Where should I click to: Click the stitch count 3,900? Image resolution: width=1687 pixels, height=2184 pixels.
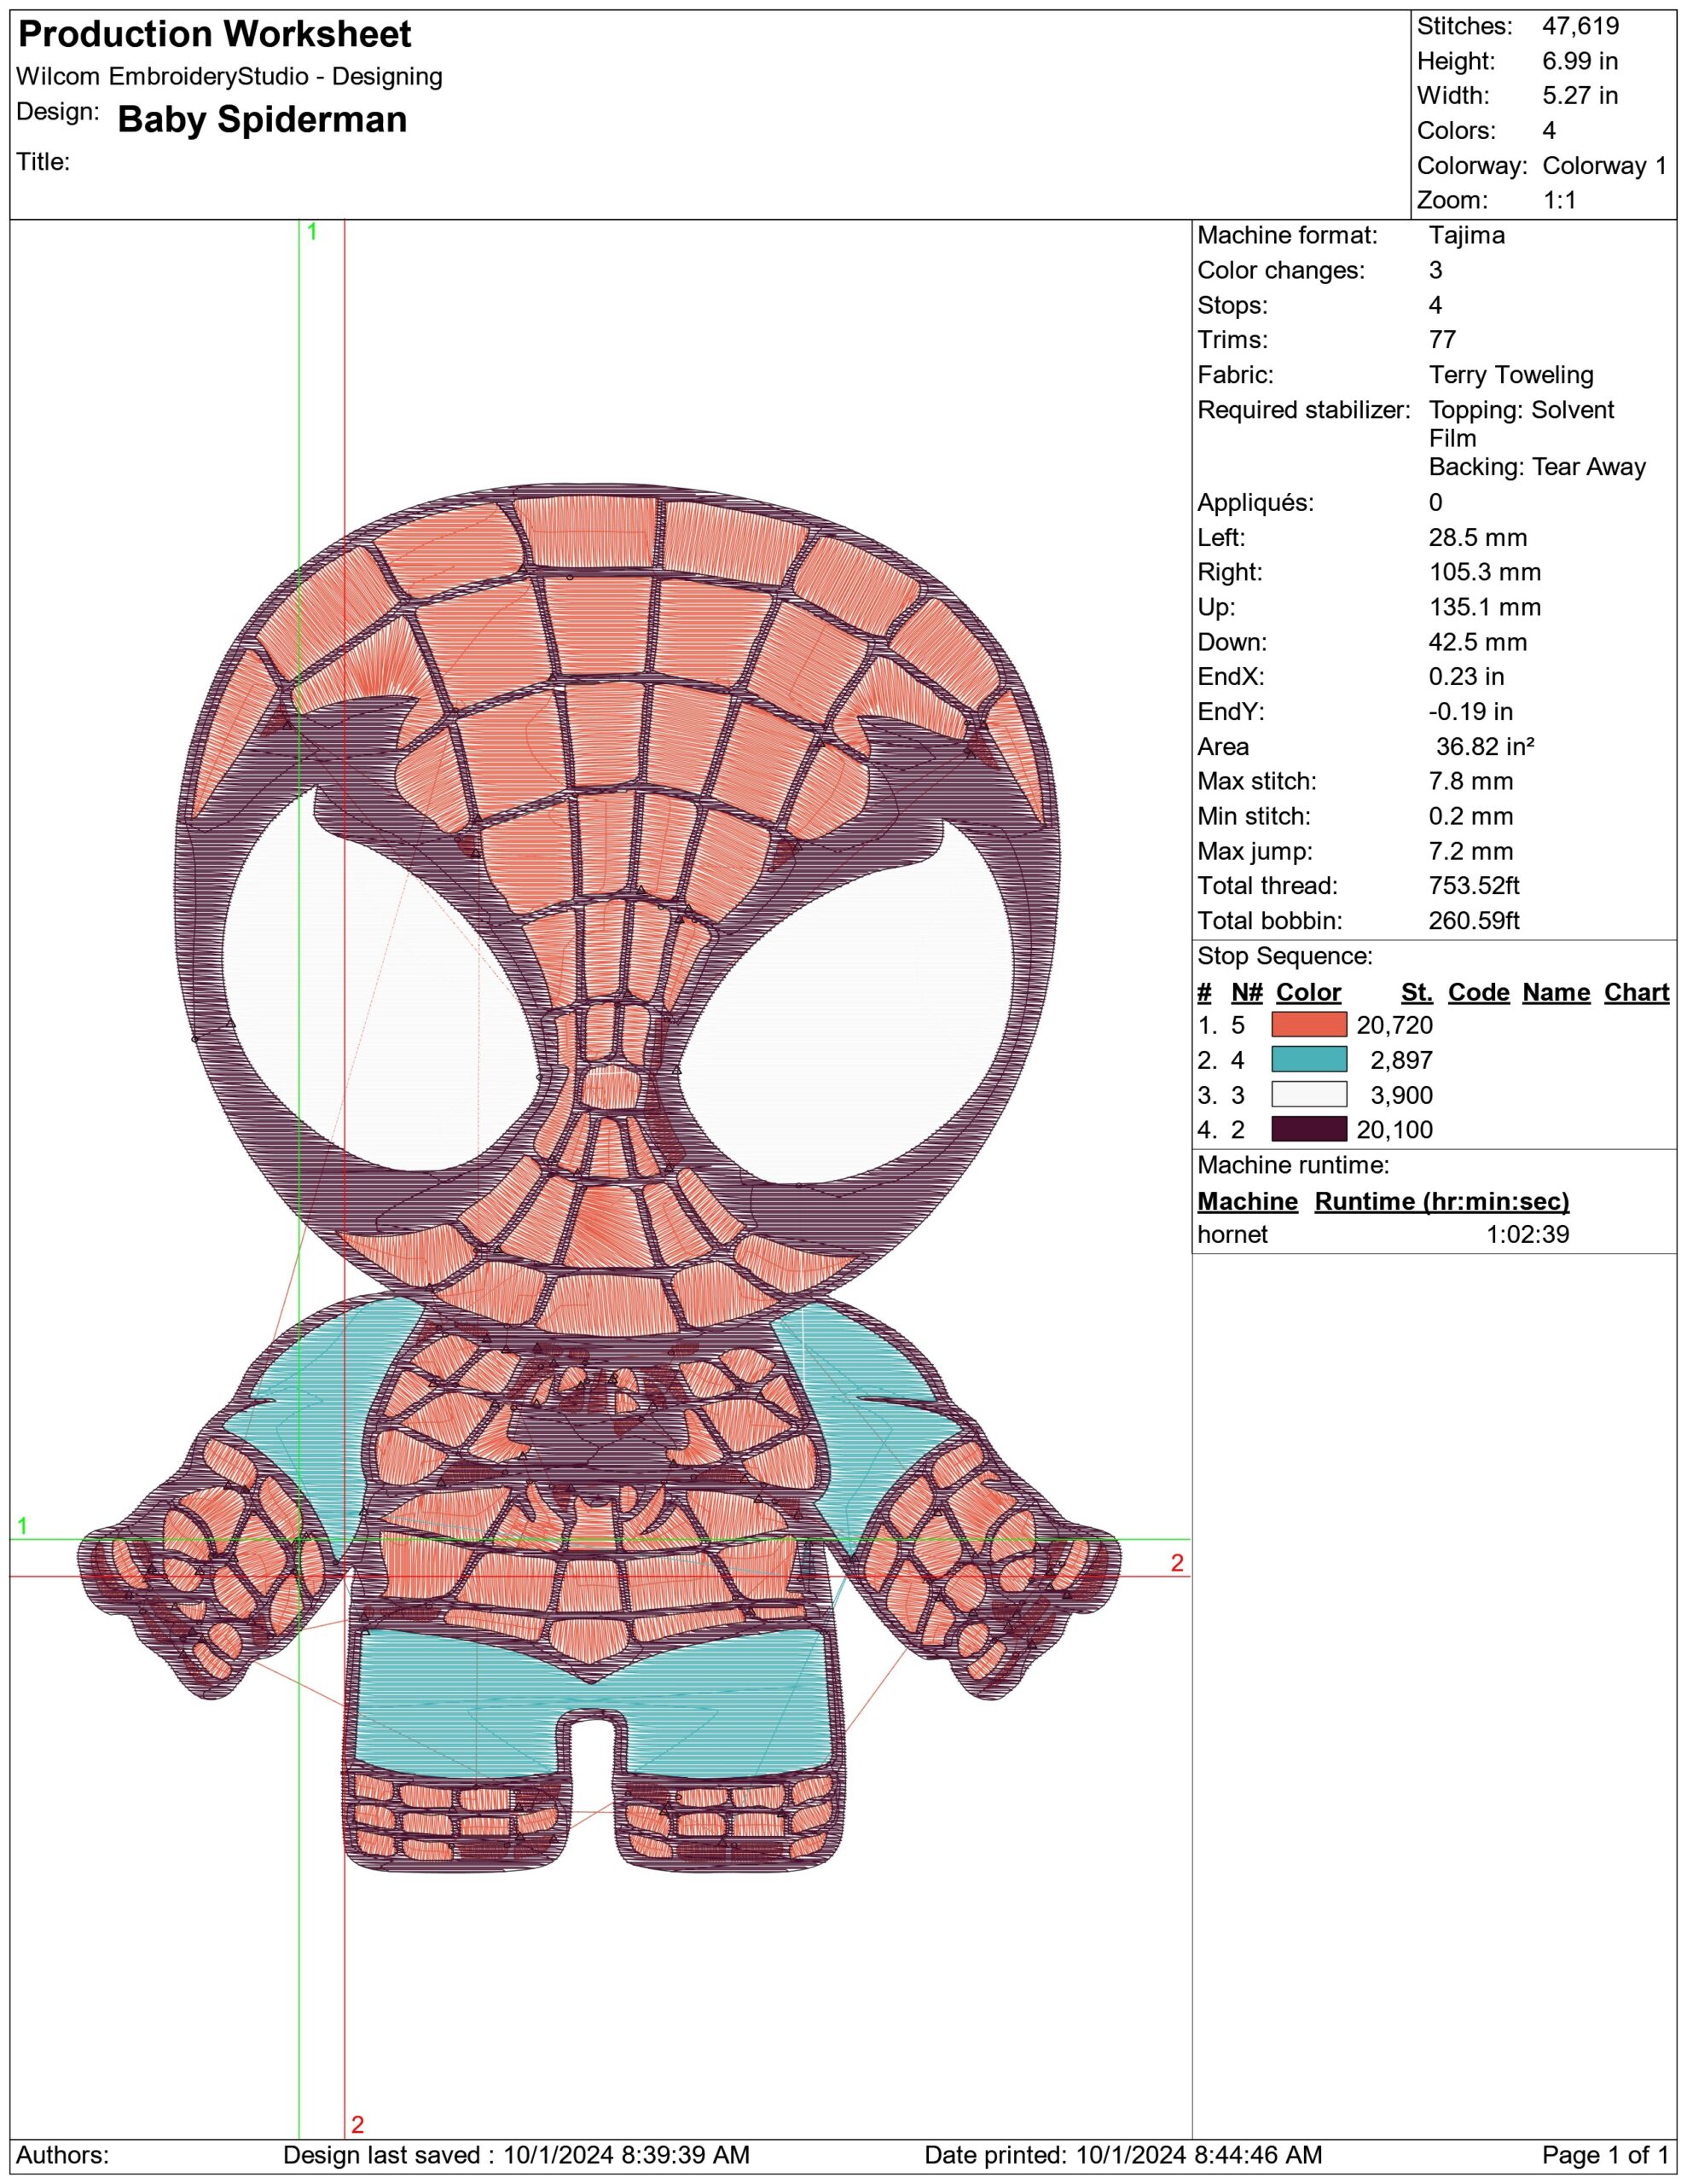[x=1401, y=1095]
